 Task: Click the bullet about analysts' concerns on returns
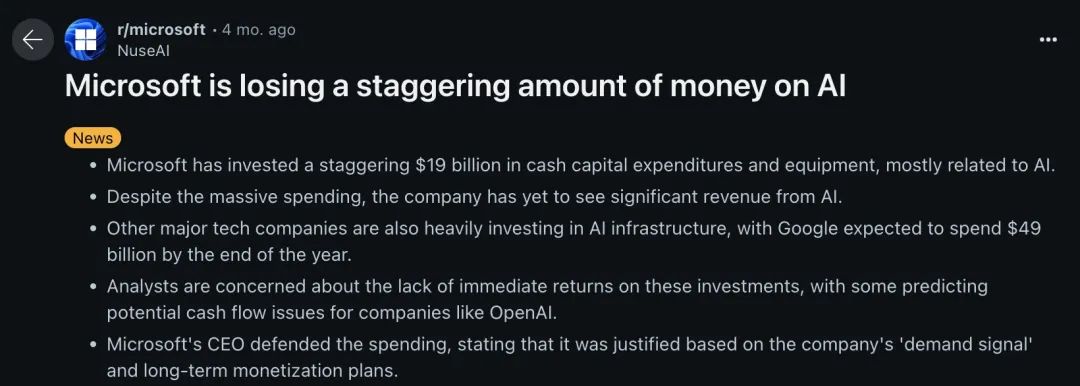pyautogui.click(x=547, y=299)
